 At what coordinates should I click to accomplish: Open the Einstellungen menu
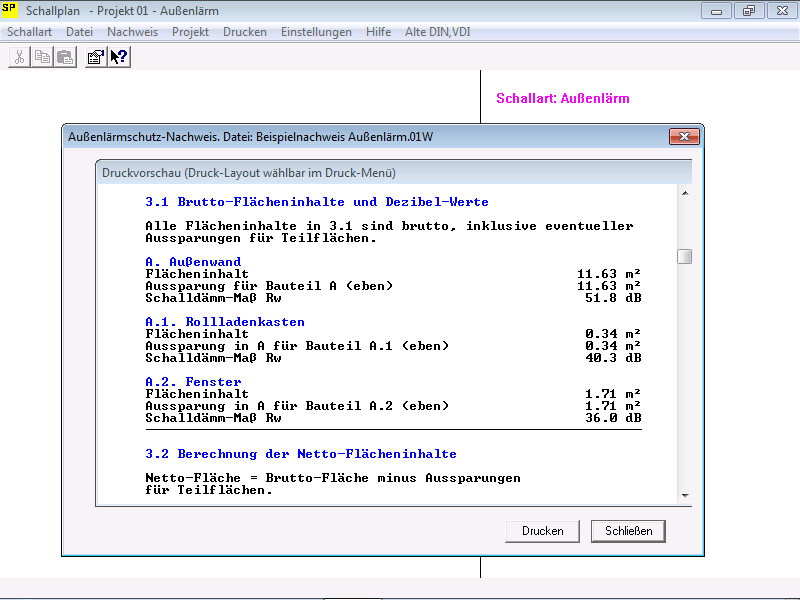point(316,32)
